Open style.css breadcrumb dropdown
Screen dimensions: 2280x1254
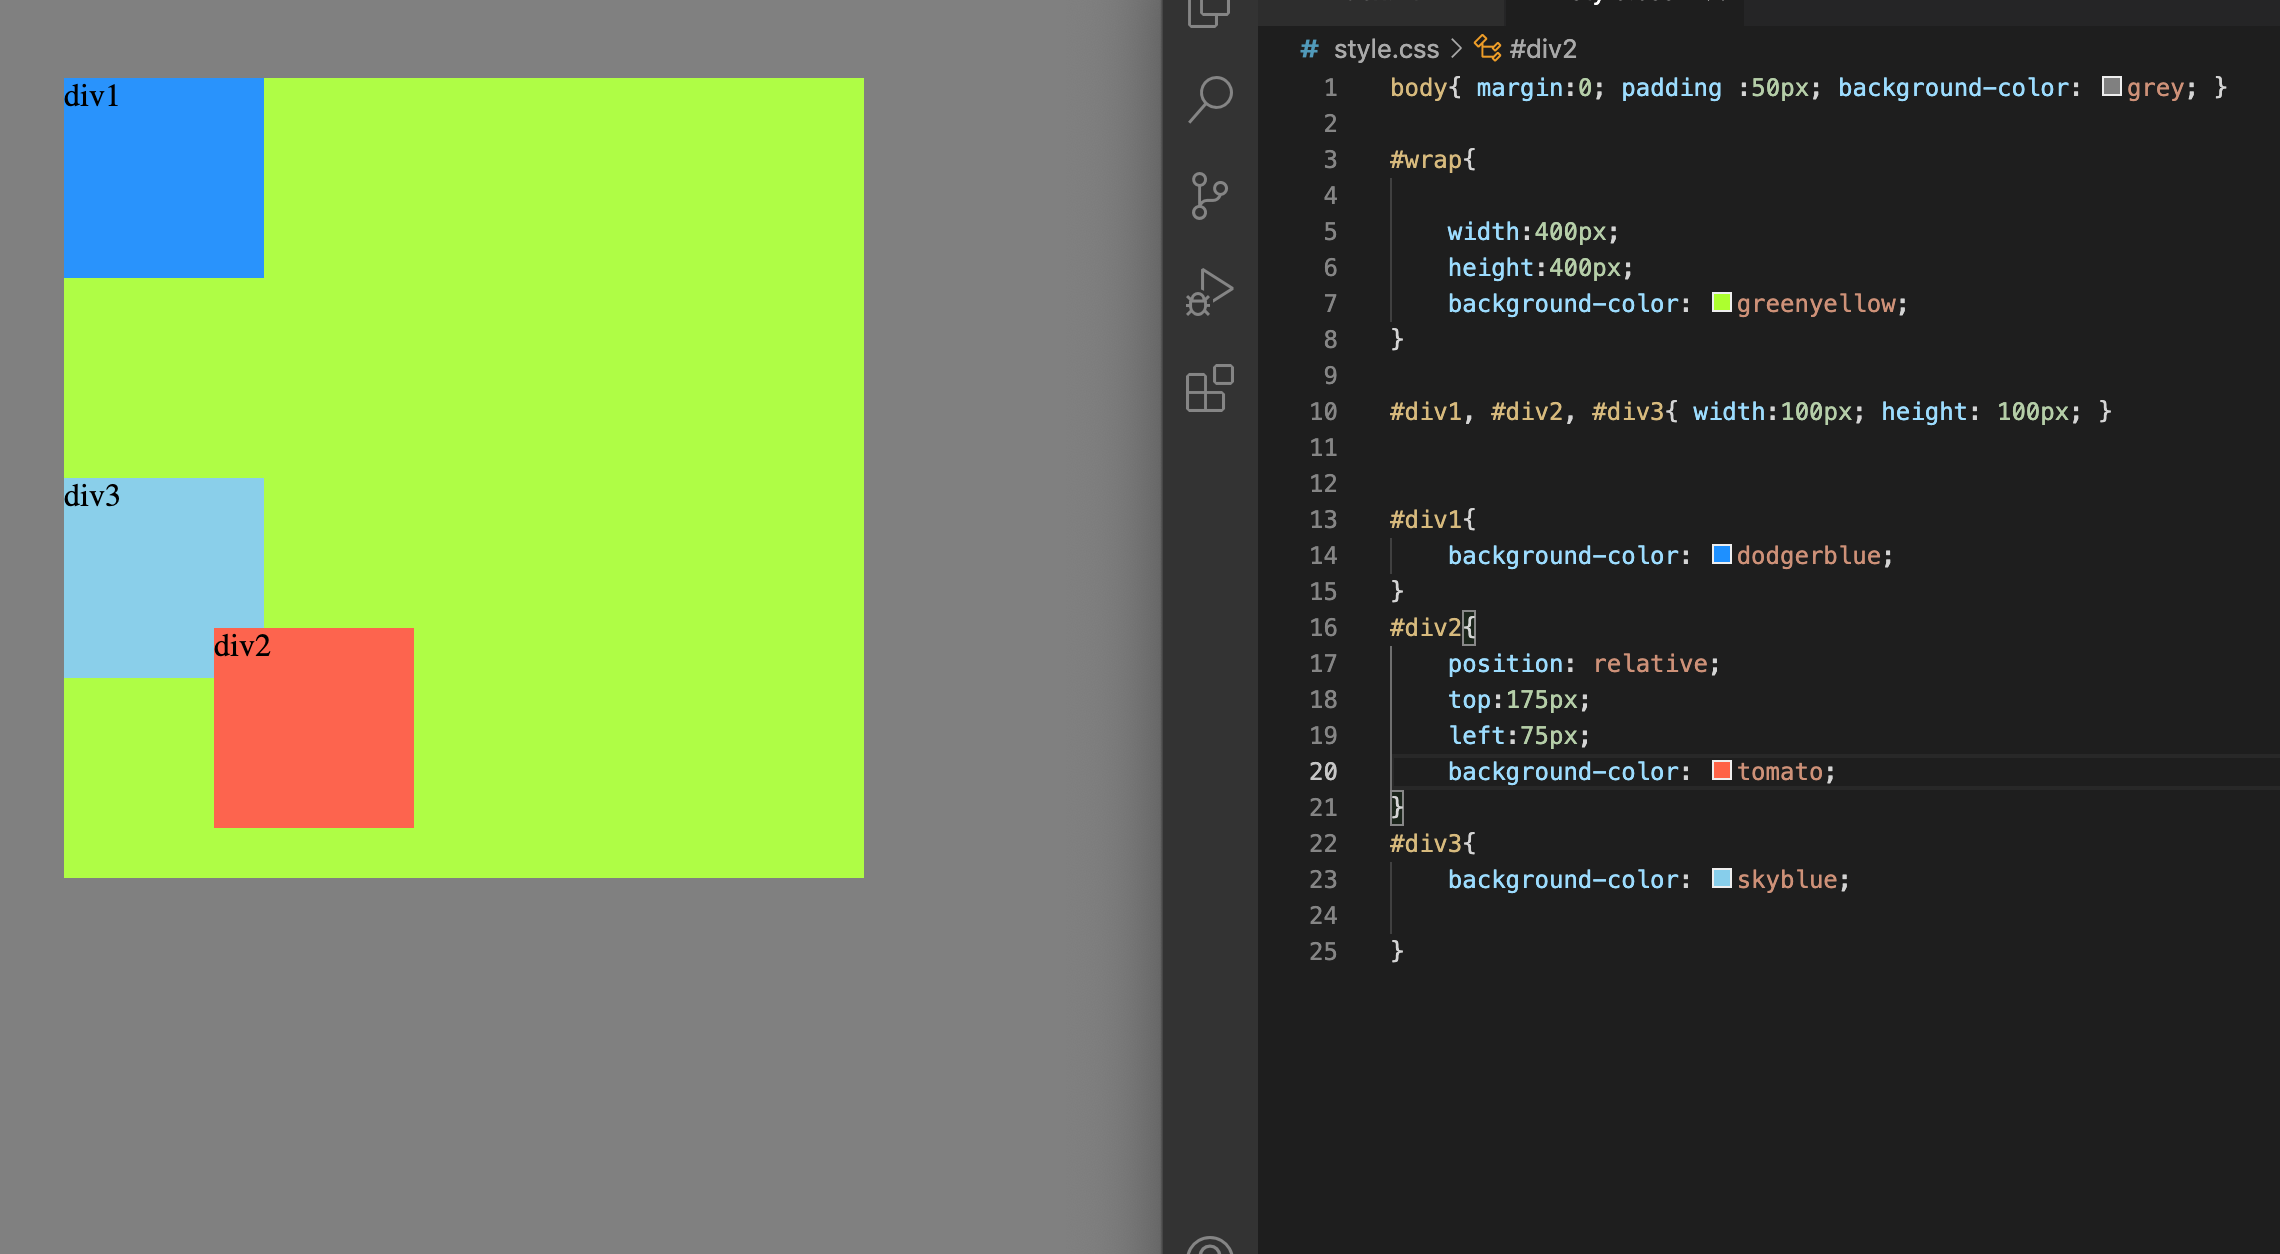click(x=1385, y=49)
